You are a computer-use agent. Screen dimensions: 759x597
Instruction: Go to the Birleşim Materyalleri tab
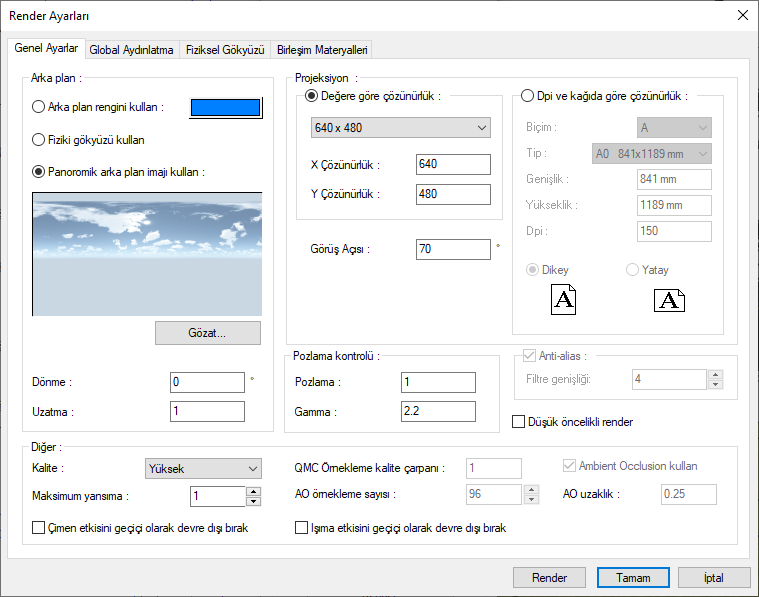321,50
